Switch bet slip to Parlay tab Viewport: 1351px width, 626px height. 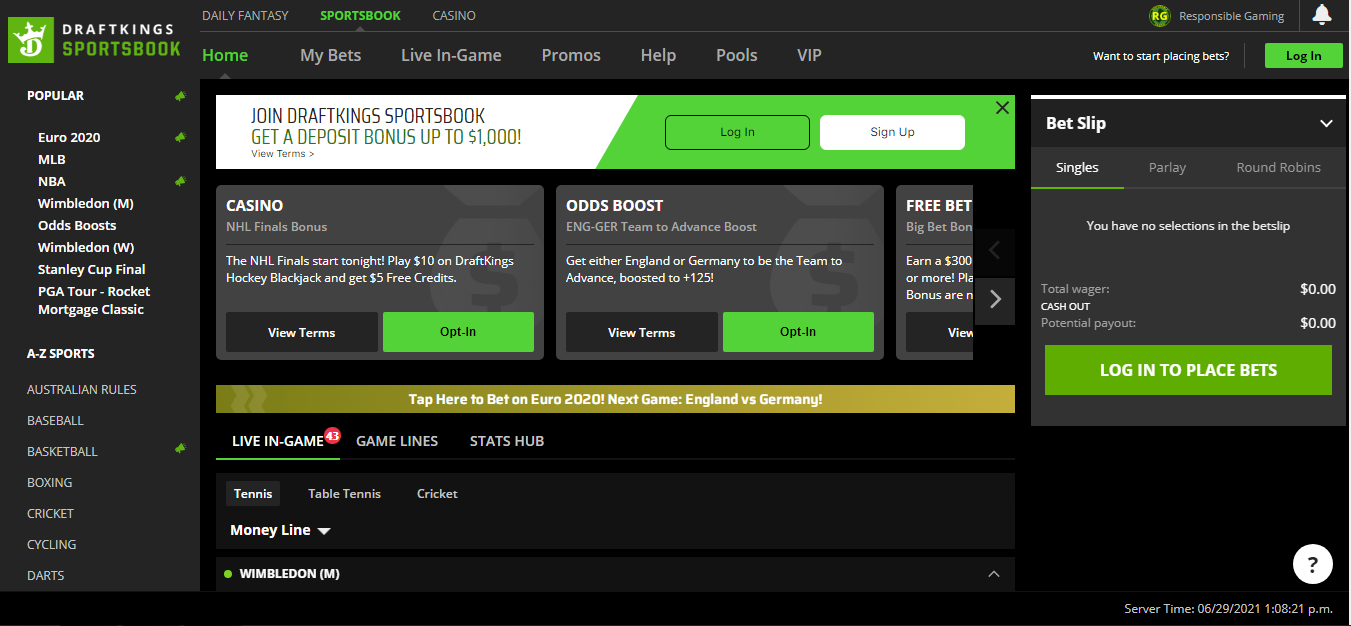tap(1167, 168)
